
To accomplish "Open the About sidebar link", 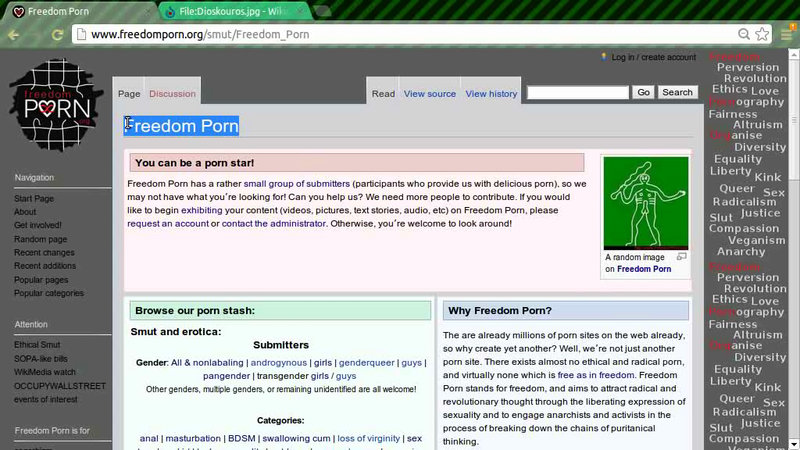I will [25, 212].
